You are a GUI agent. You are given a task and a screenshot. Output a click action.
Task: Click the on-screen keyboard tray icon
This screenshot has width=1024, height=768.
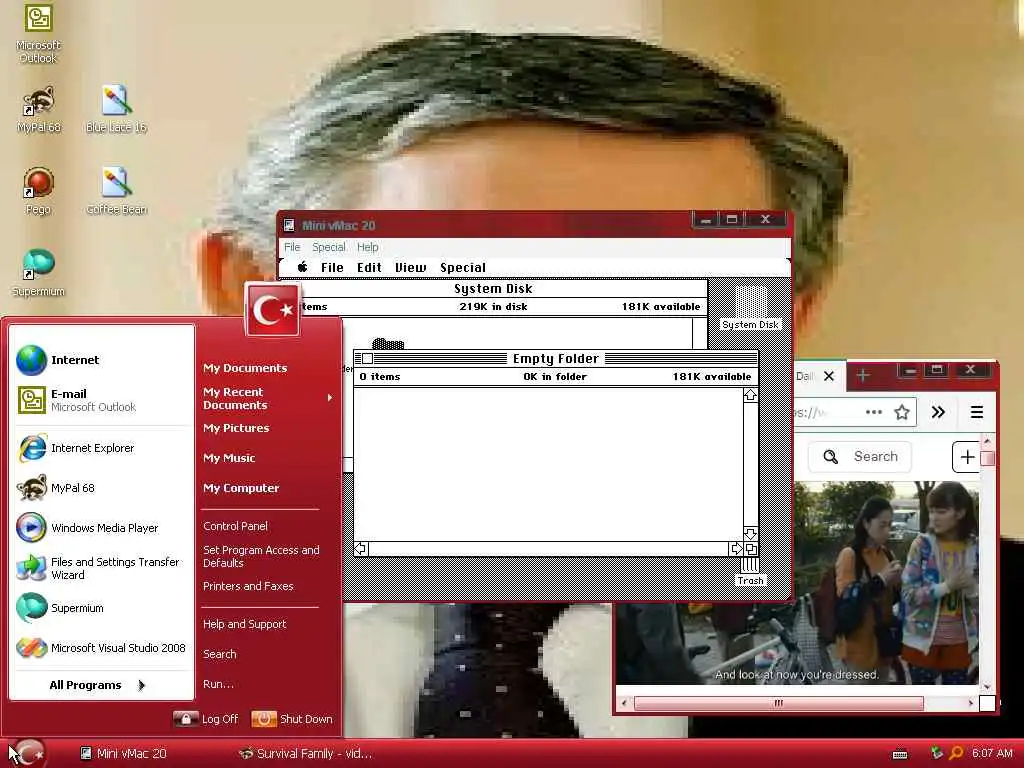pos(900,754)
